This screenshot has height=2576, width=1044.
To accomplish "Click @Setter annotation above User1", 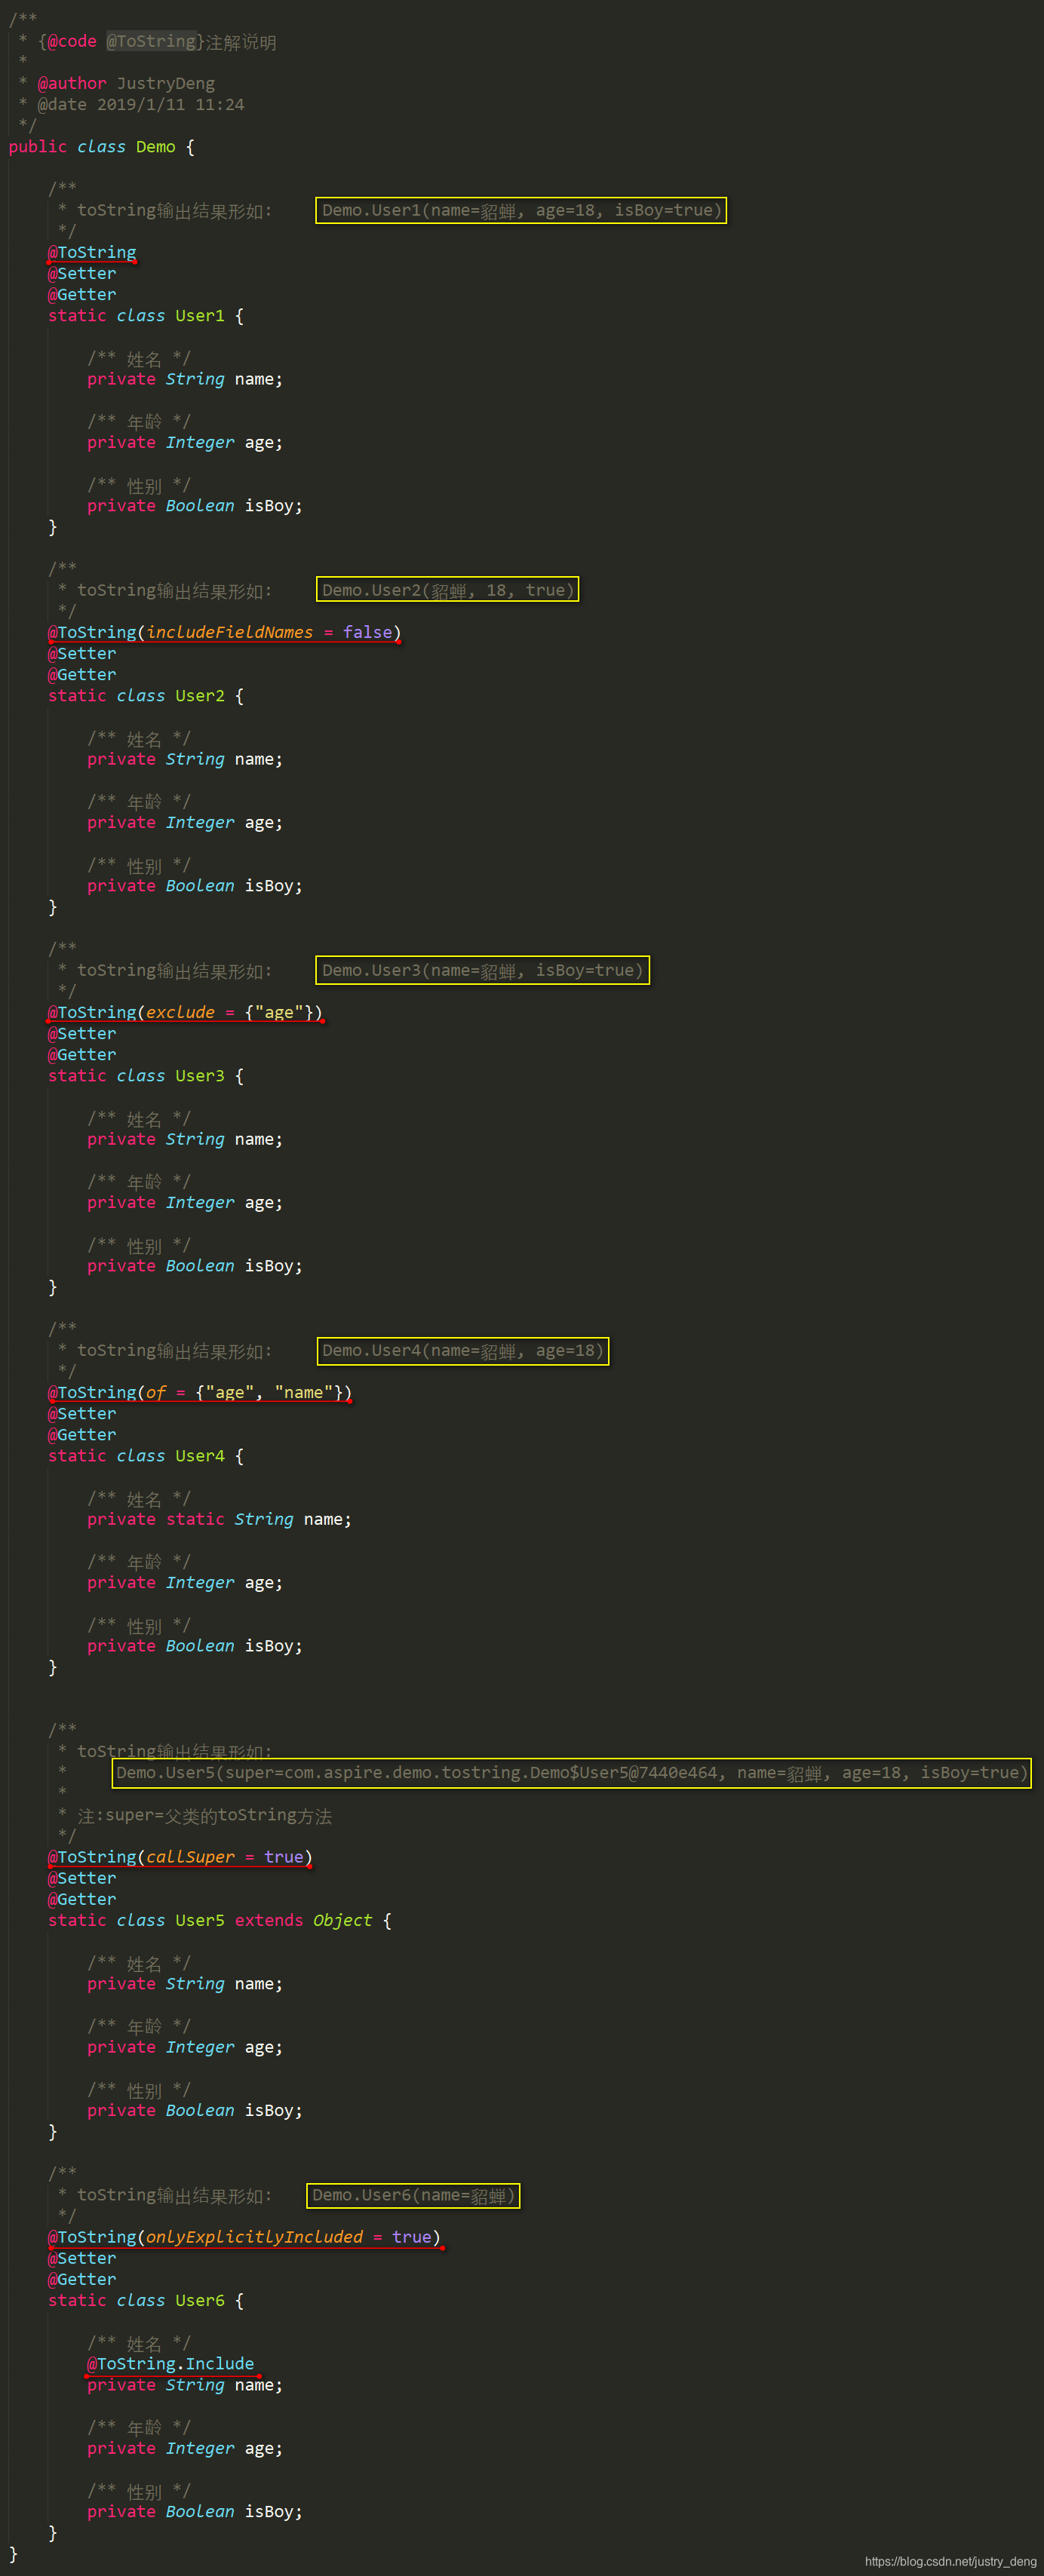I will coord(82,273).
